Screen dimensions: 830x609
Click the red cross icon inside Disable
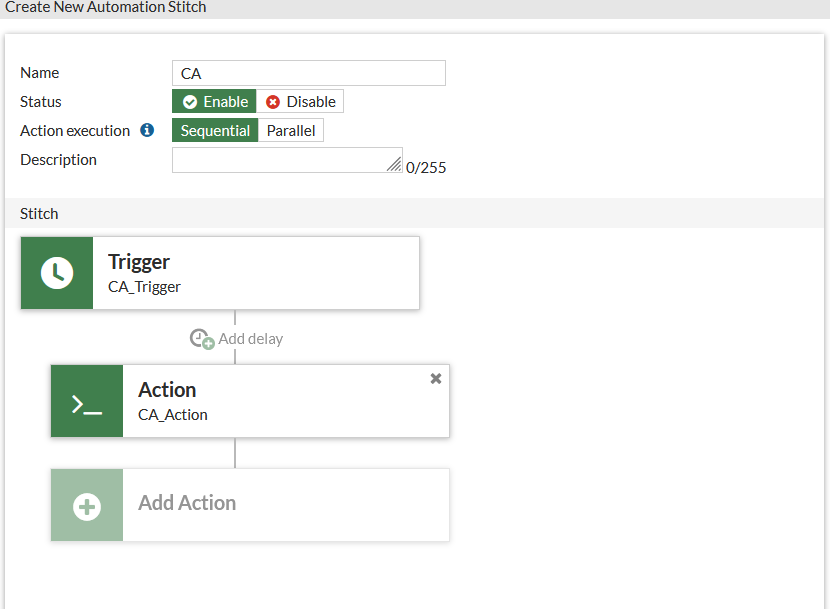pos(273,102)
